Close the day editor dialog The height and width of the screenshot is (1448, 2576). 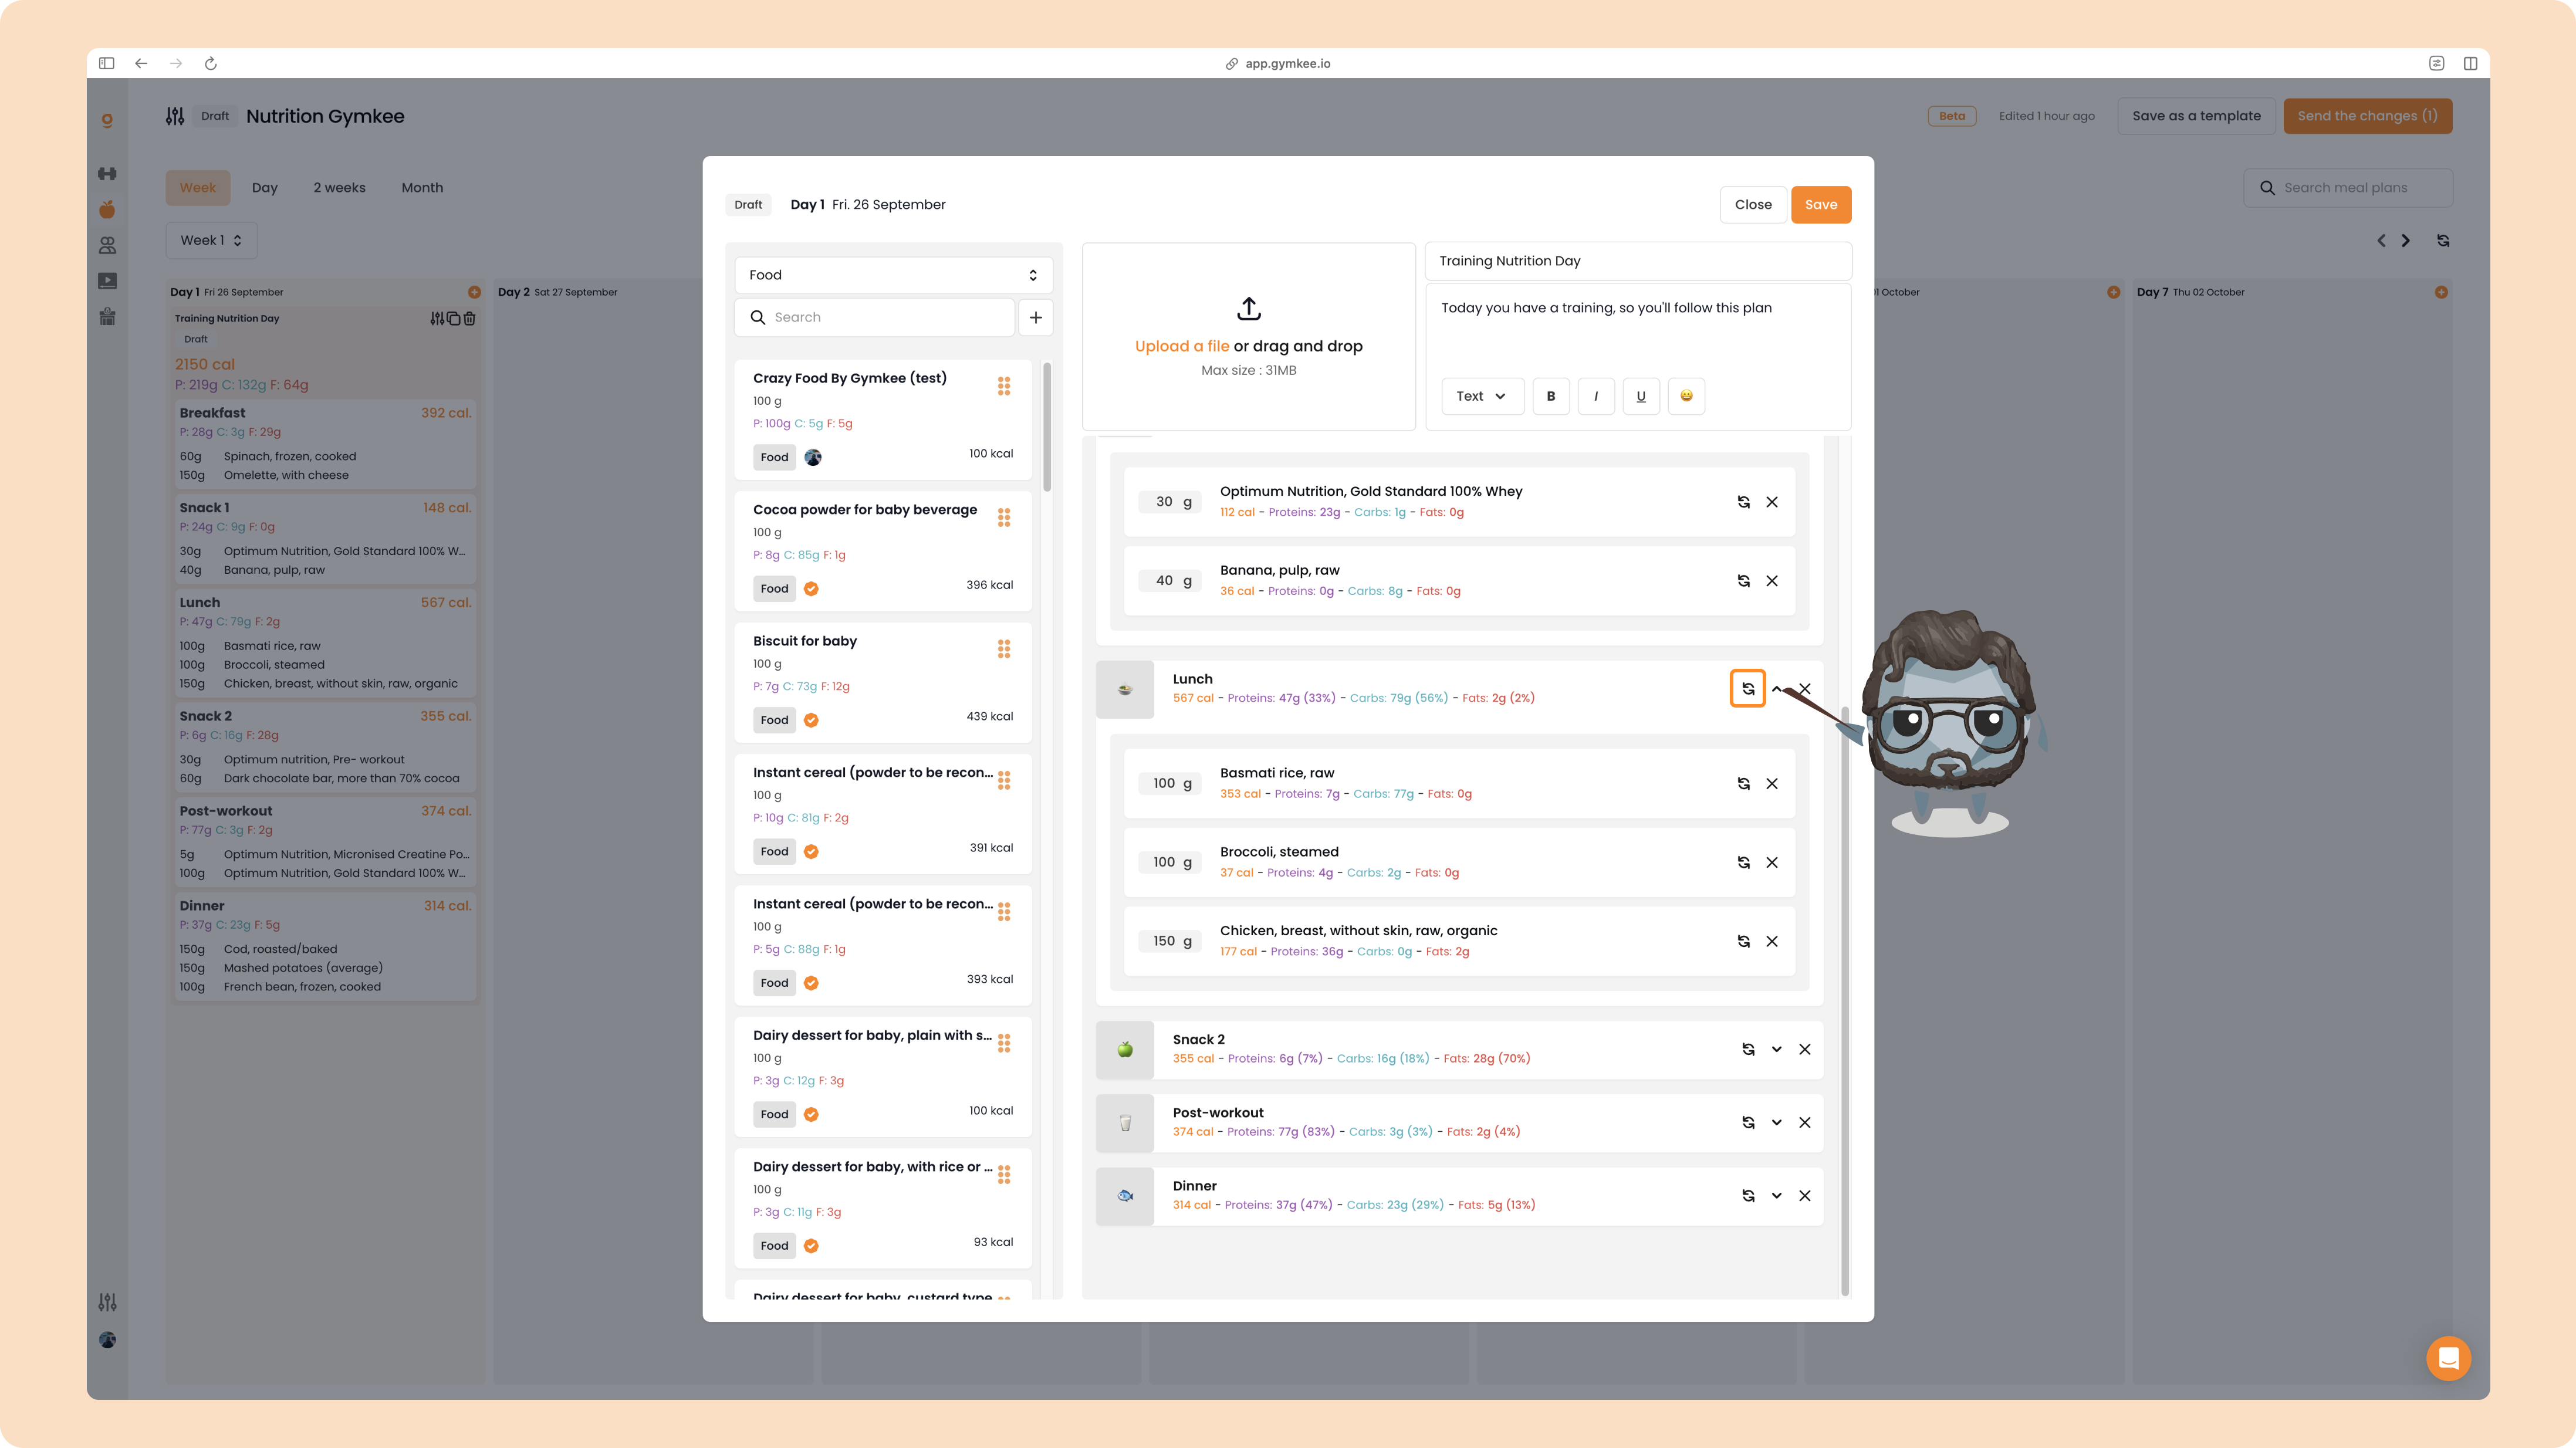click(1753, 205)
